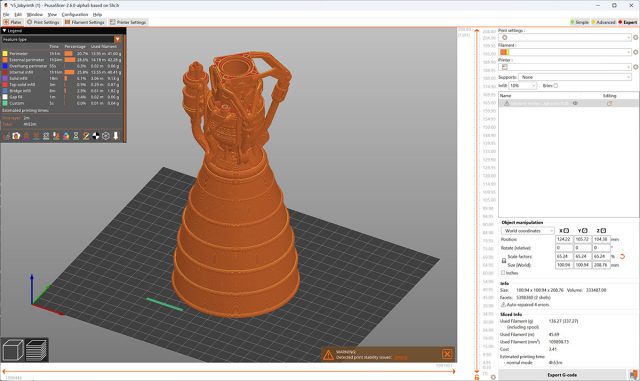Select Simple mode button
Image resolution: width=640 pixels, height=381 pixels.
point(580,22)
